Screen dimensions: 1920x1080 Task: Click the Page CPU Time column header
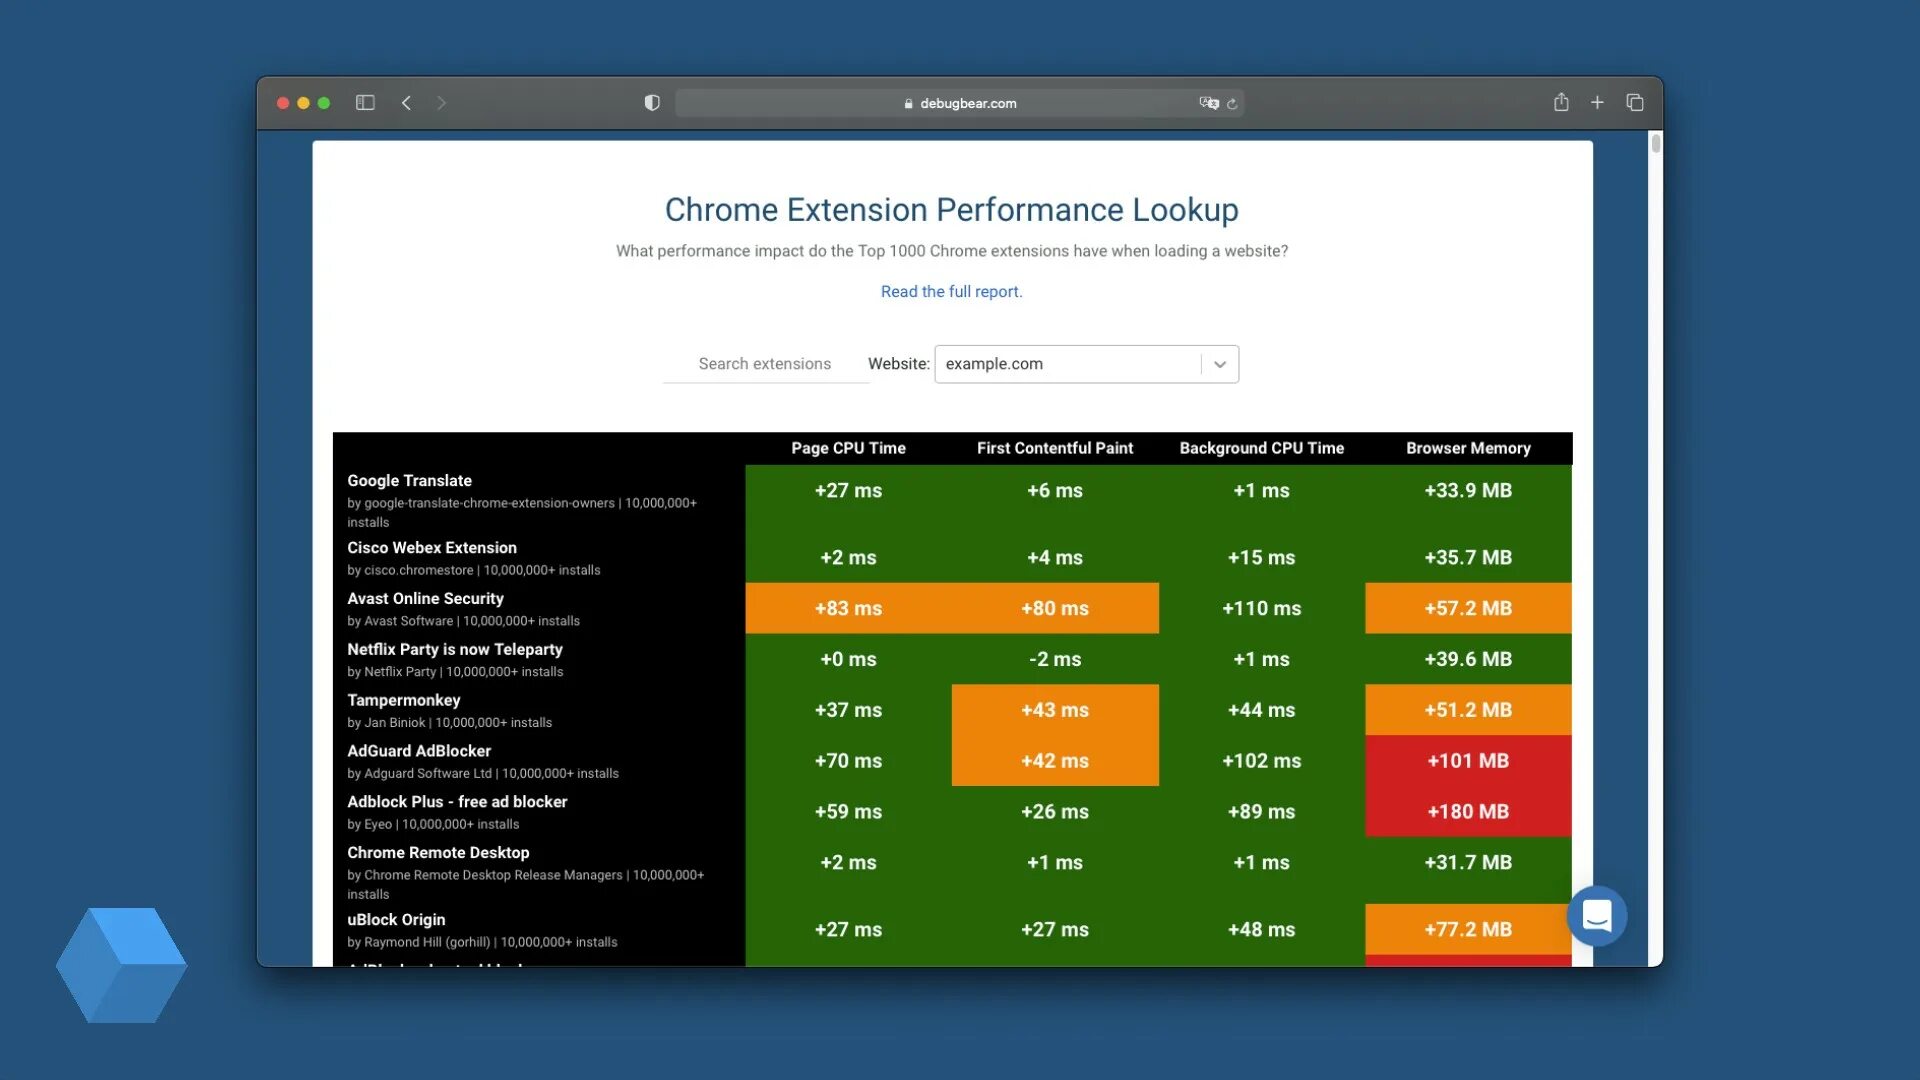tap(848, 448)
